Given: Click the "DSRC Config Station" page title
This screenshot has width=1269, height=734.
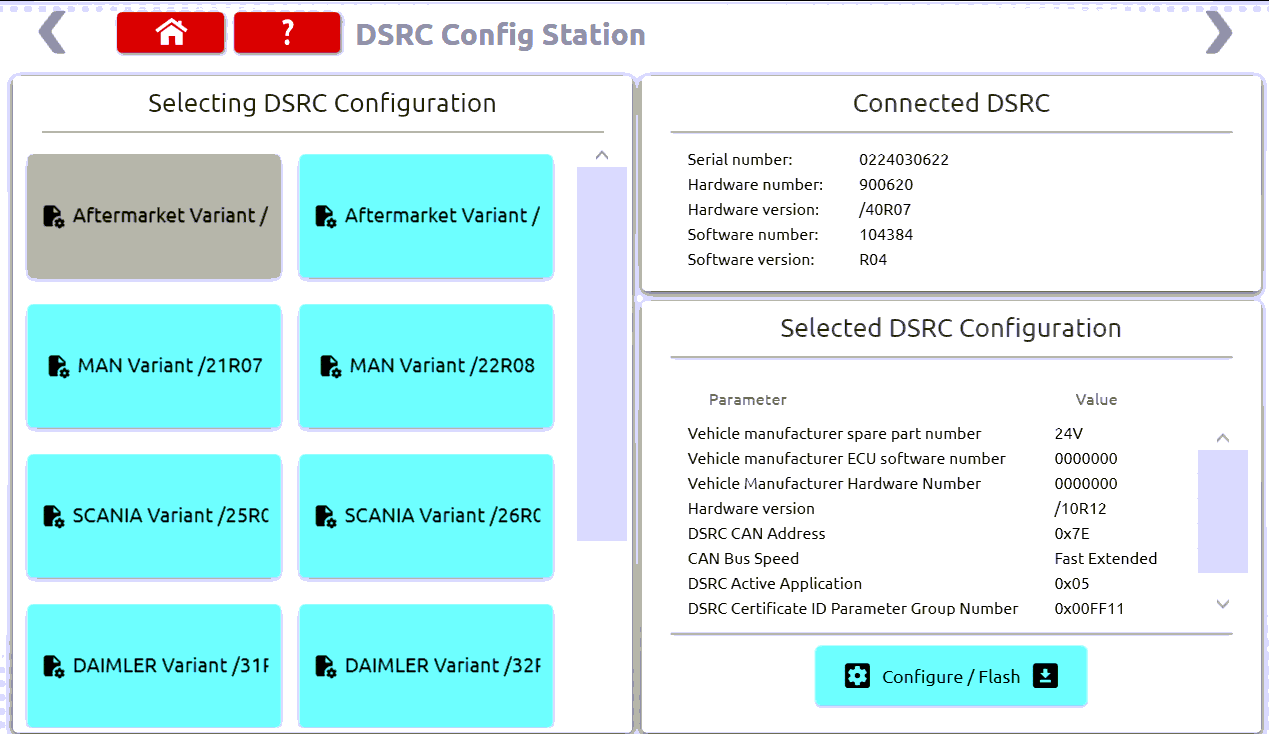Looking at the screenshot, I should (x=500, y=35).
